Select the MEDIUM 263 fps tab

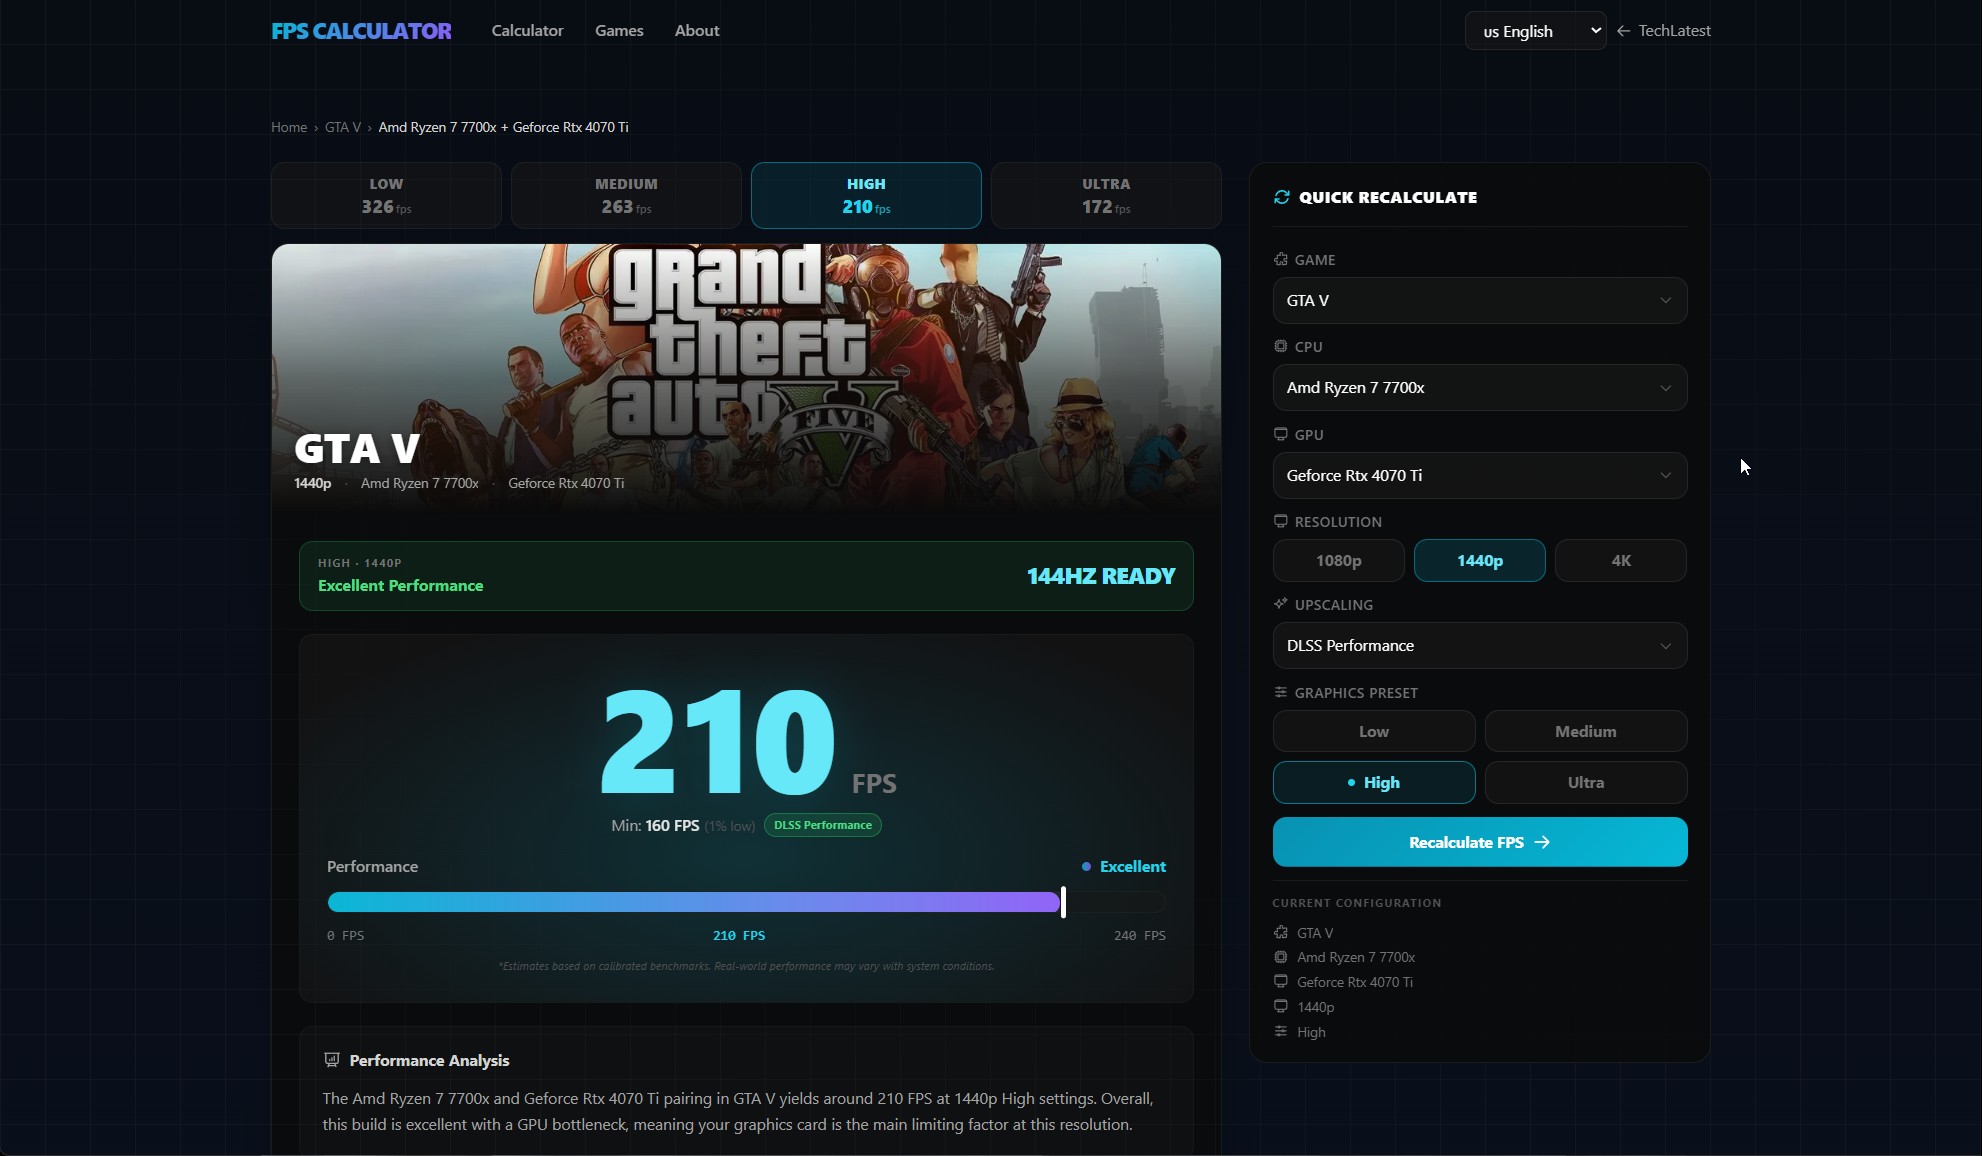click(x=626, y=196)
